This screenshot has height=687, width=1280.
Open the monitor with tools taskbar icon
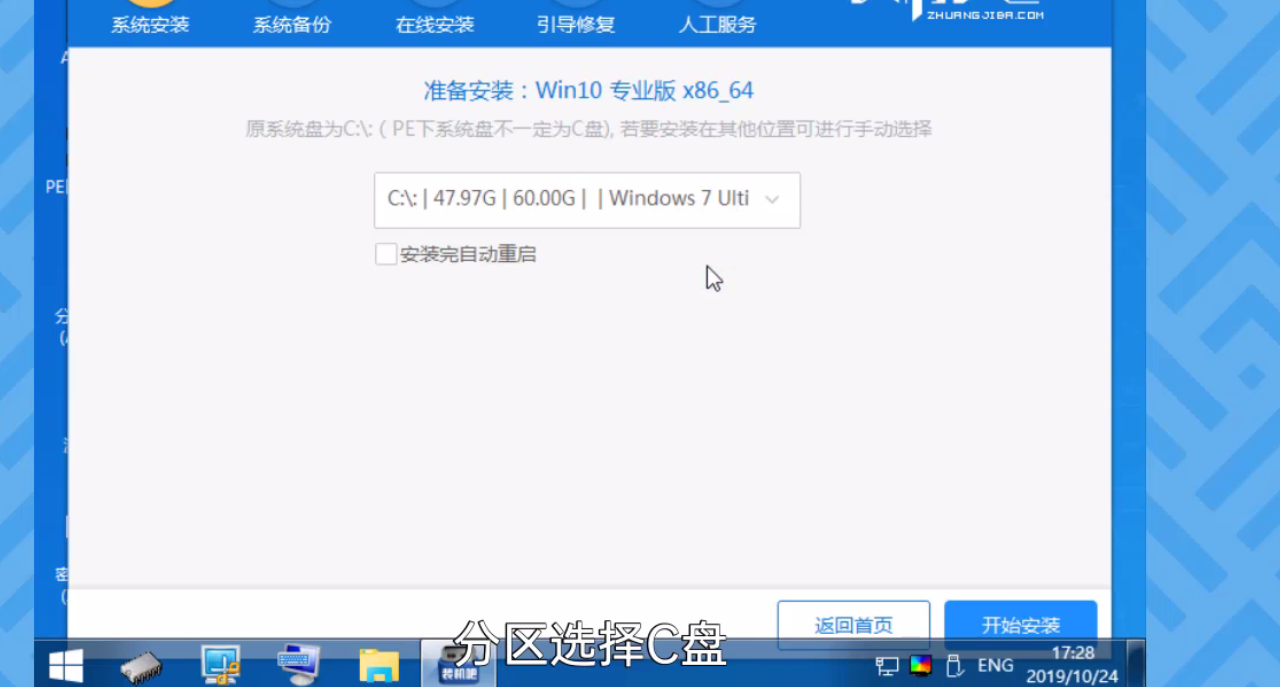pos(220,664)
